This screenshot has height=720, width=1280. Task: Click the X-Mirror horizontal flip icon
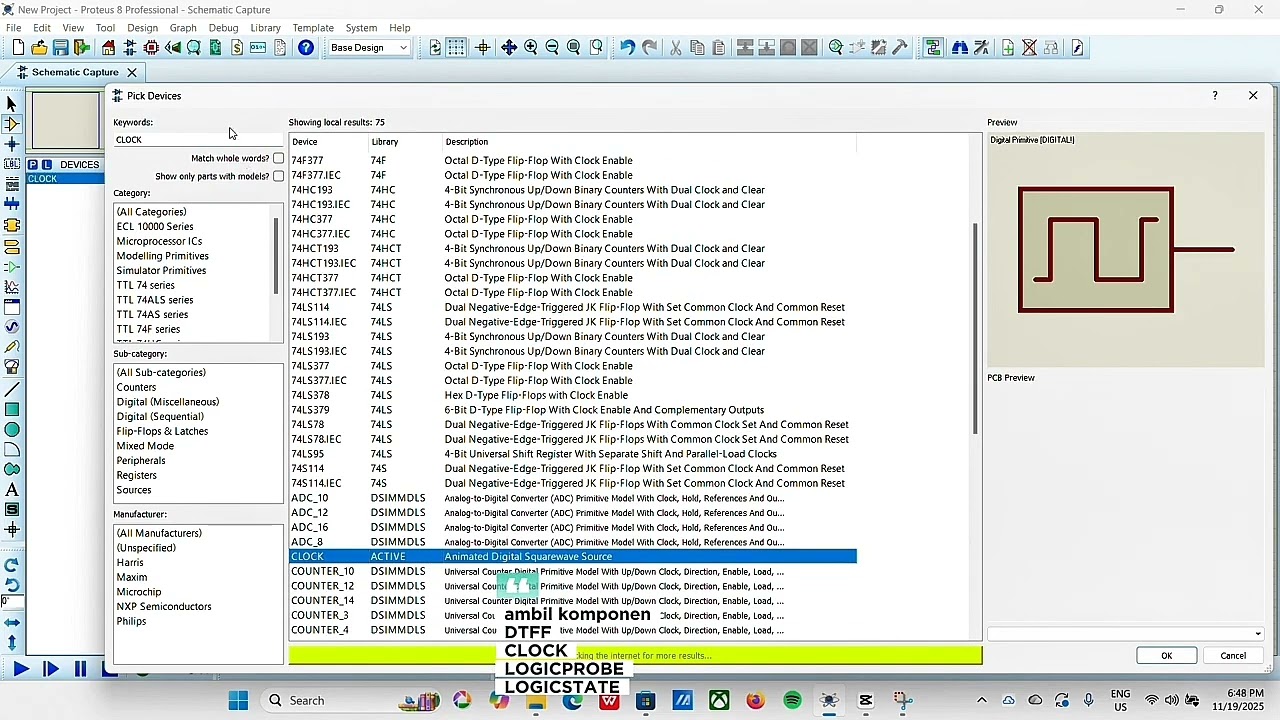(12, 622)
